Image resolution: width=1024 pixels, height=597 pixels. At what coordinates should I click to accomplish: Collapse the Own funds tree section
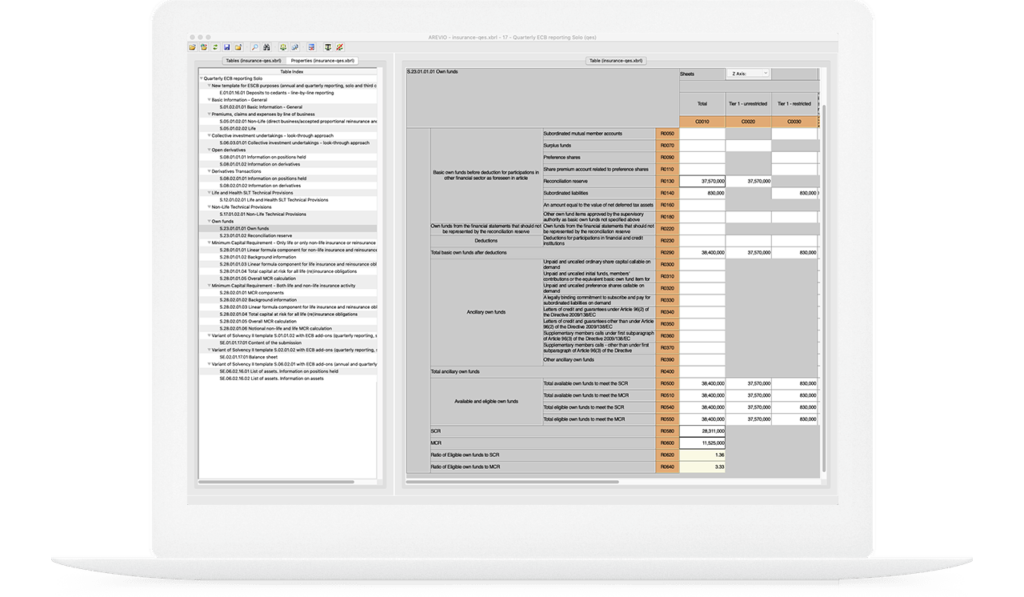click(209, 221)
